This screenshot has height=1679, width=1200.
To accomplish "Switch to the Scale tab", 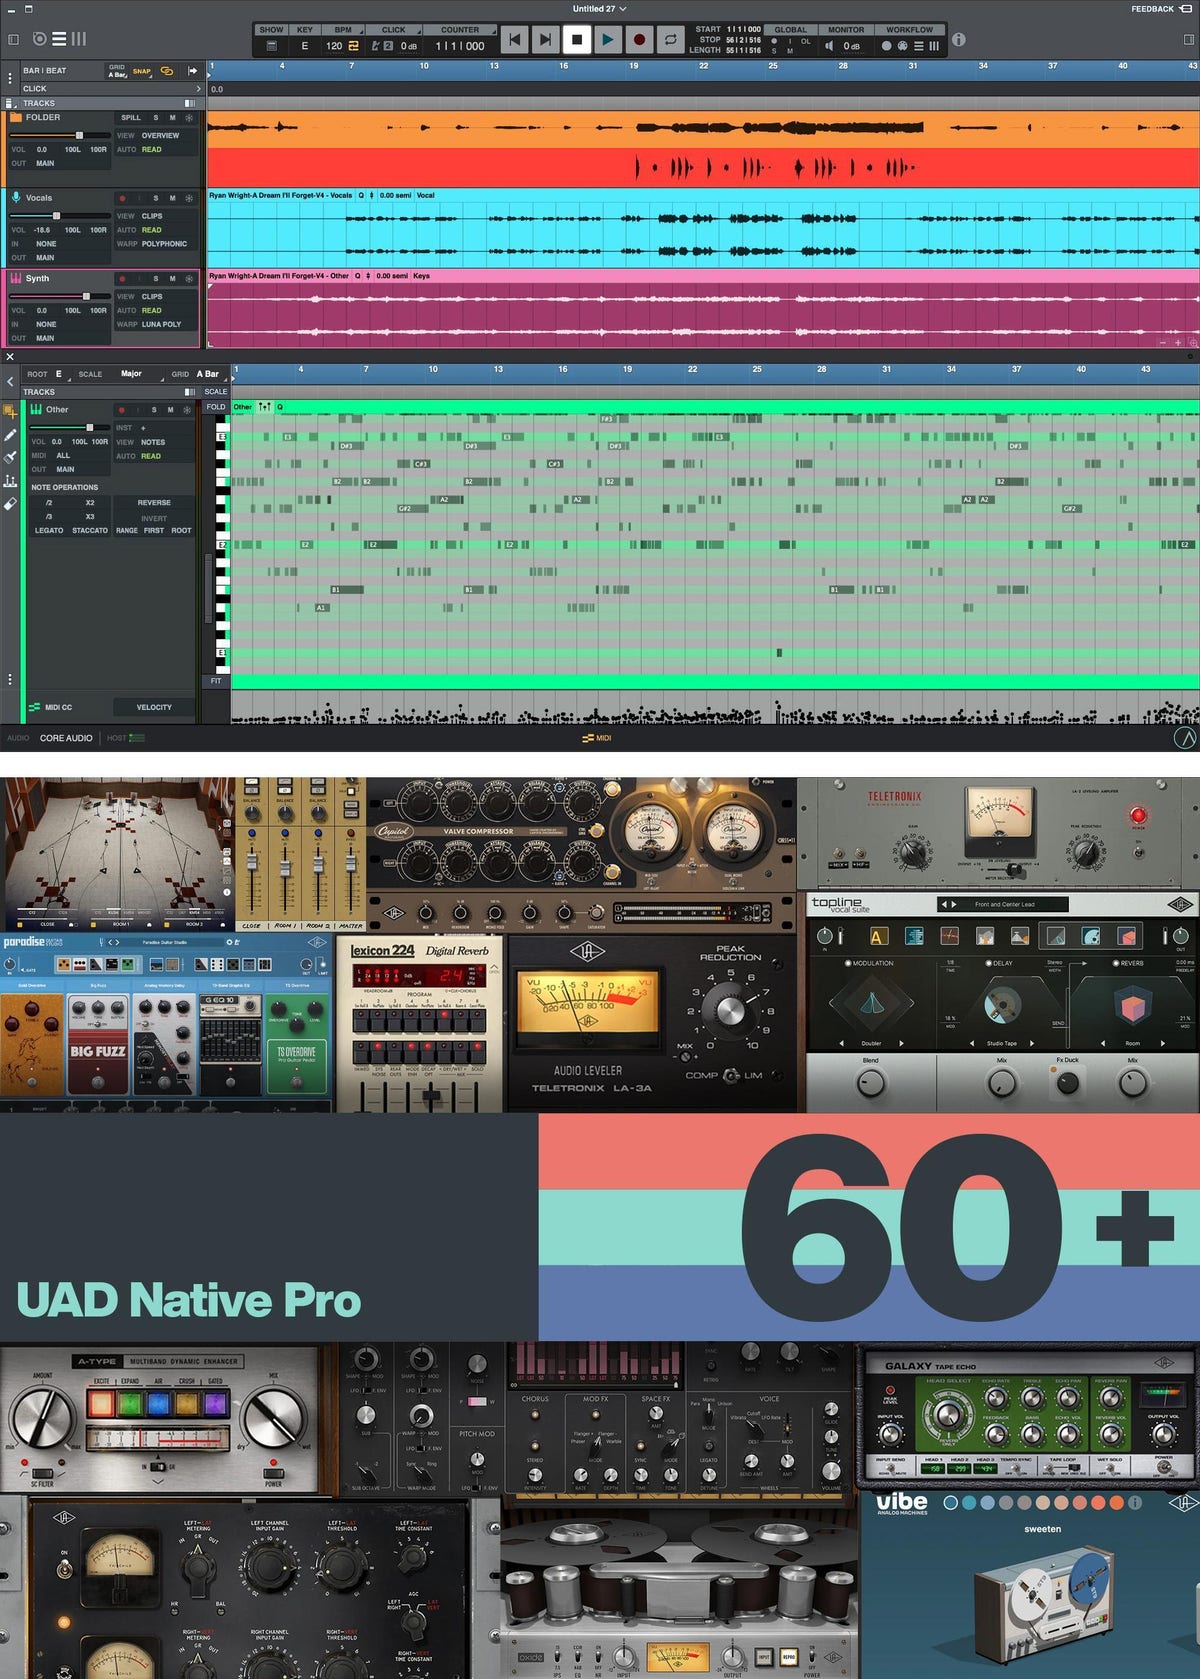I will coord(216,392).
